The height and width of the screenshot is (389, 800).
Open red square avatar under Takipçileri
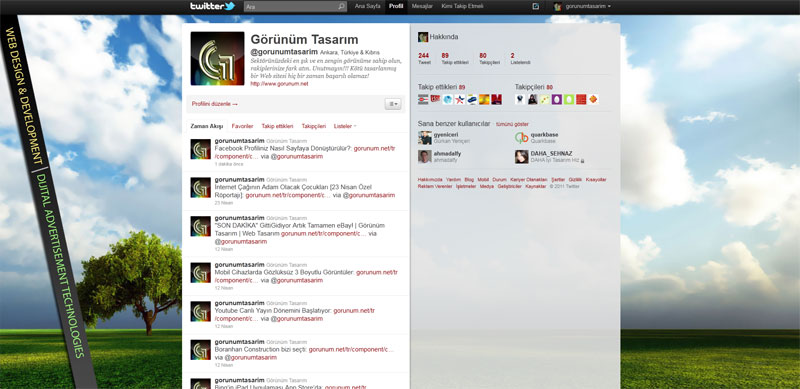tap(581, 99)
